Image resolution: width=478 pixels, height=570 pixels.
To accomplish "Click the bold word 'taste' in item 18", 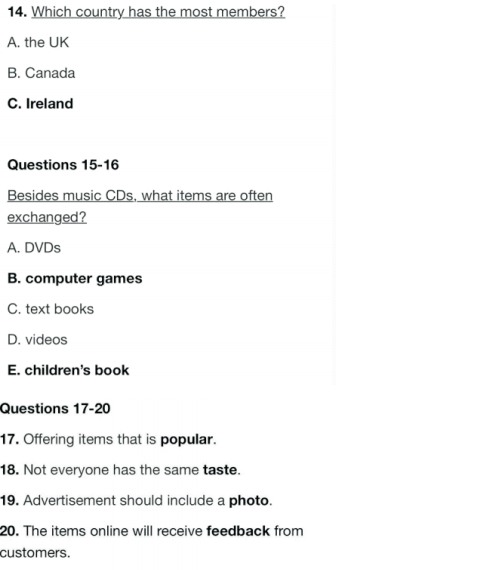I will point(220,470).
